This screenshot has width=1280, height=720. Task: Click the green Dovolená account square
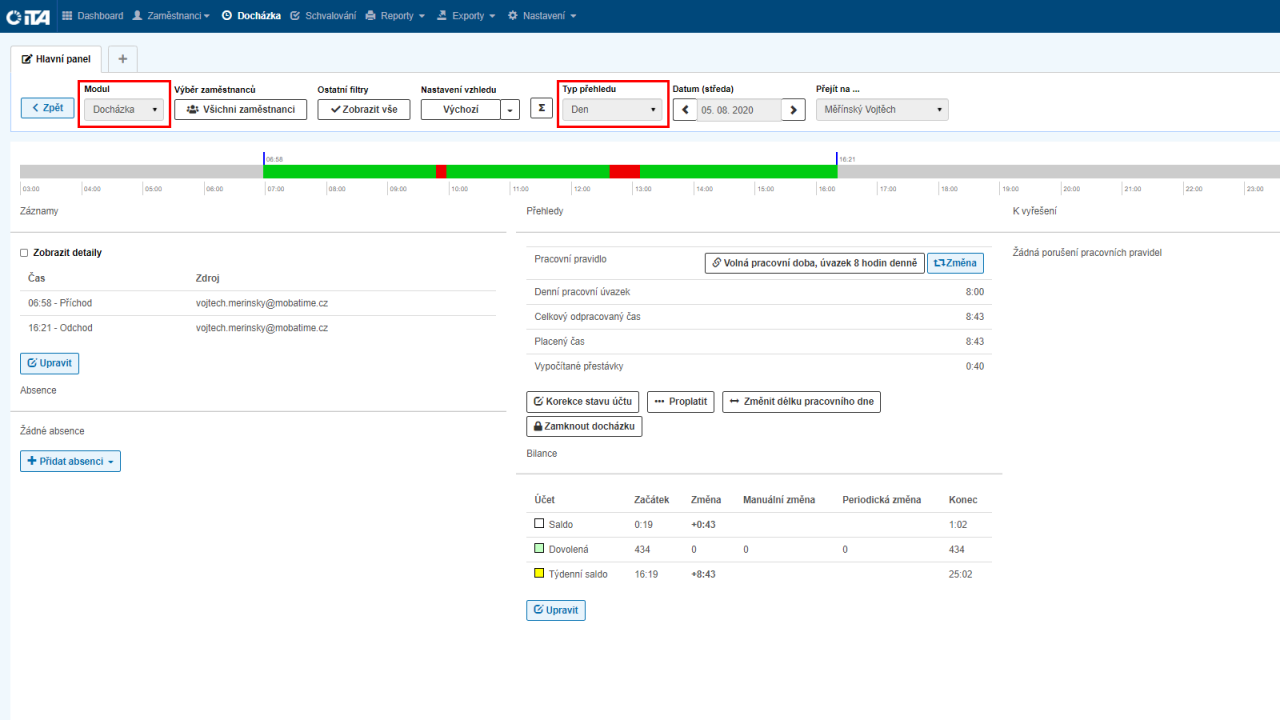[x=539, y=549]
